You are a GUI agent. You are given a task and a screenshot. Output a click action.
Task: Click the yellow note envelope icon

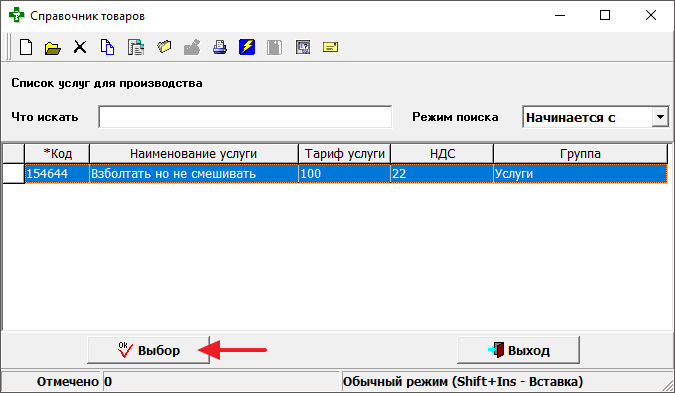[330, 47]
